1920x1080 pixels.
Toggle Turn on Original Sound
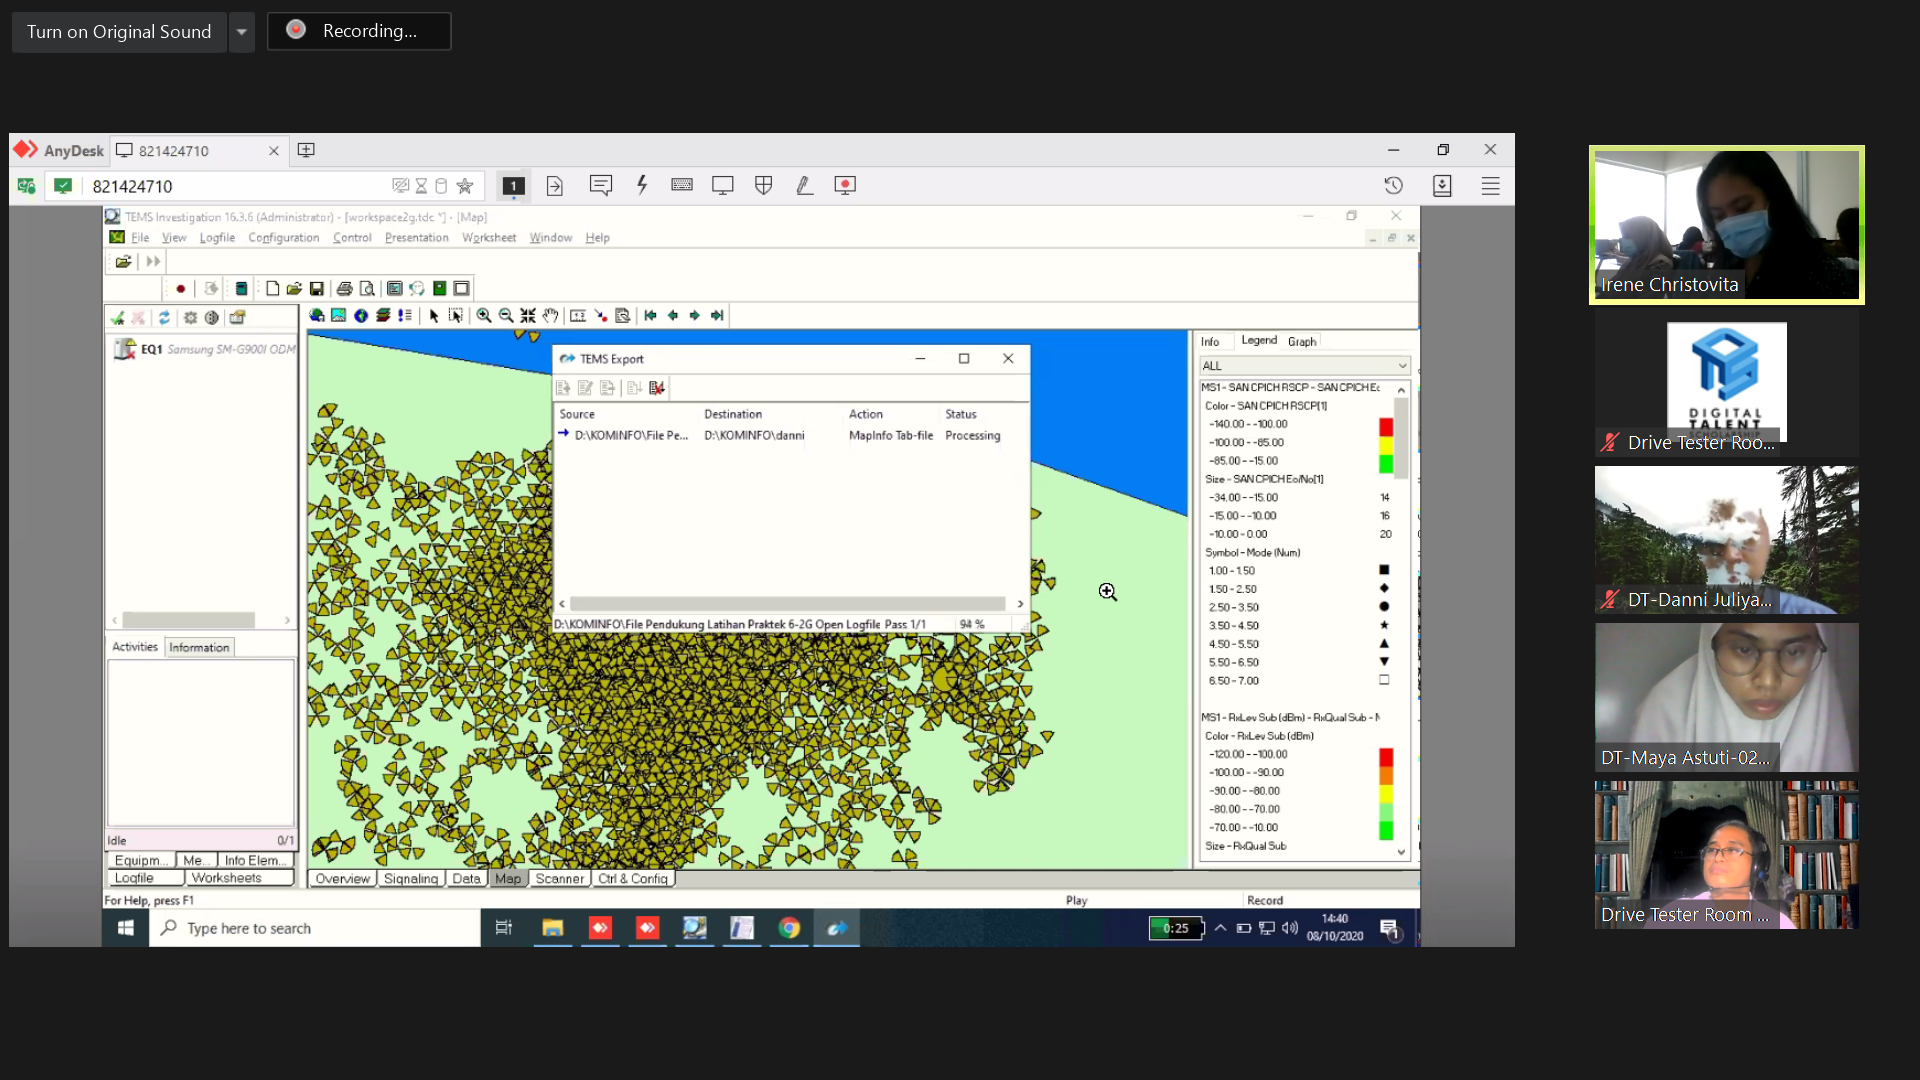(119, 31)
